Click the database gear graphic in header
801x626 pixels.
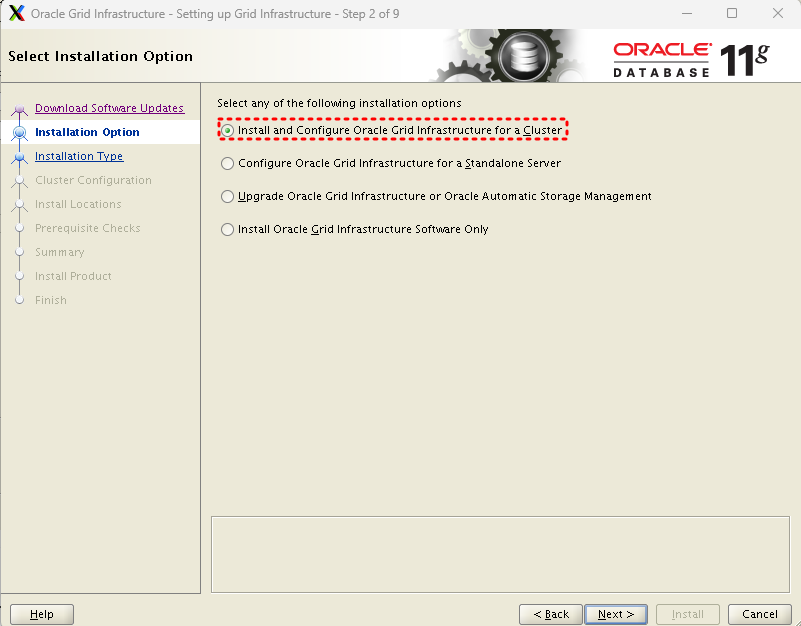(523, 55)
